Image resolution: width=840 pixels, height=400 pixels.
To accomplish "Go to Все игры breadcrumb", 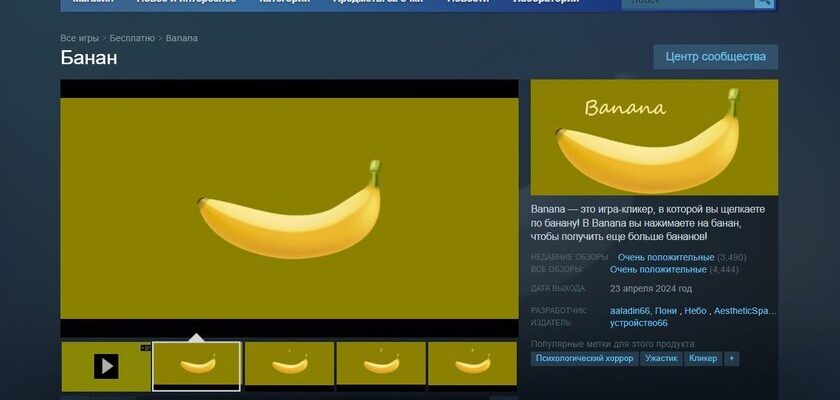I will click(80, 38).
